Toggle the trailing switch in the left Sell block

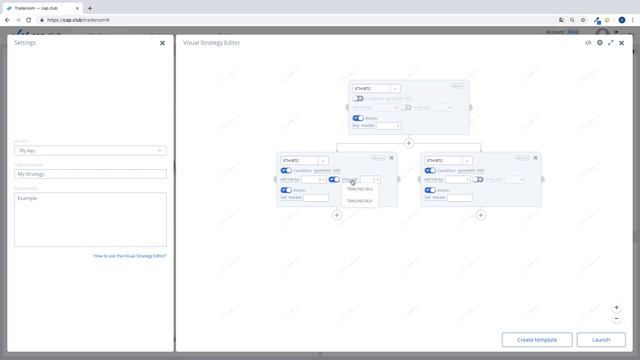pos(334,179)
